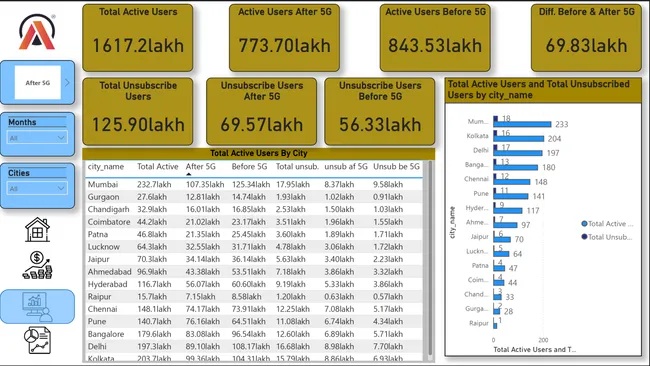Select the Coimbatore row city name
The height and width of the screenshot is (366, 650).
(109, 222)
